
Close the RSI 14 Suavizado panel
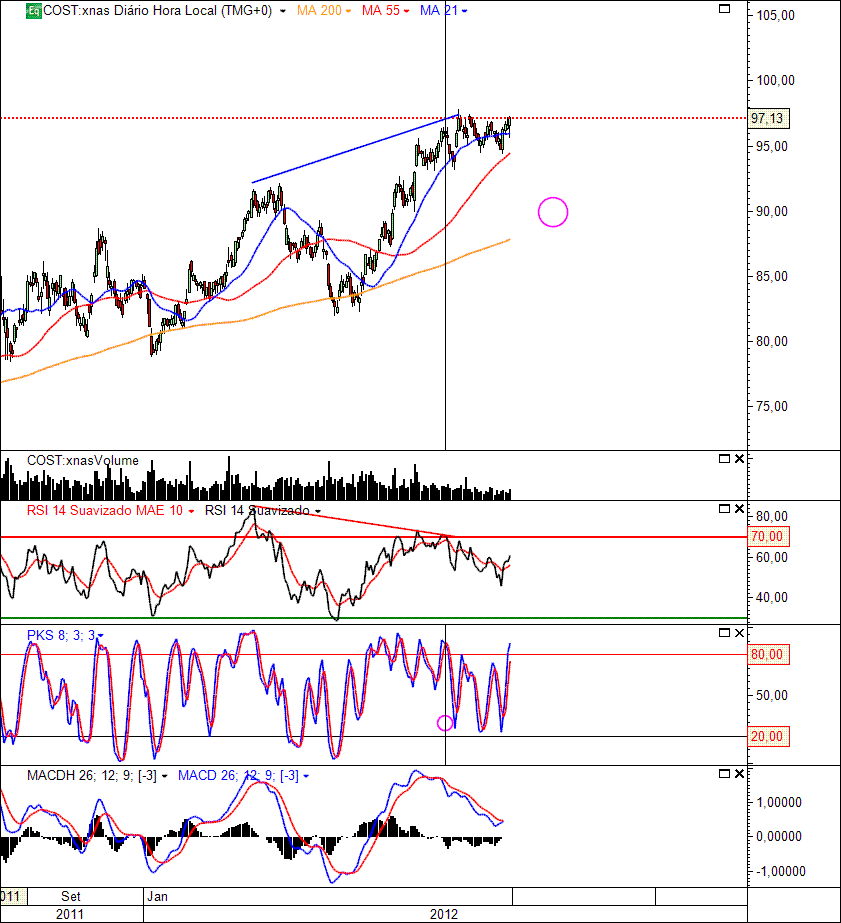tap(739, 509)
